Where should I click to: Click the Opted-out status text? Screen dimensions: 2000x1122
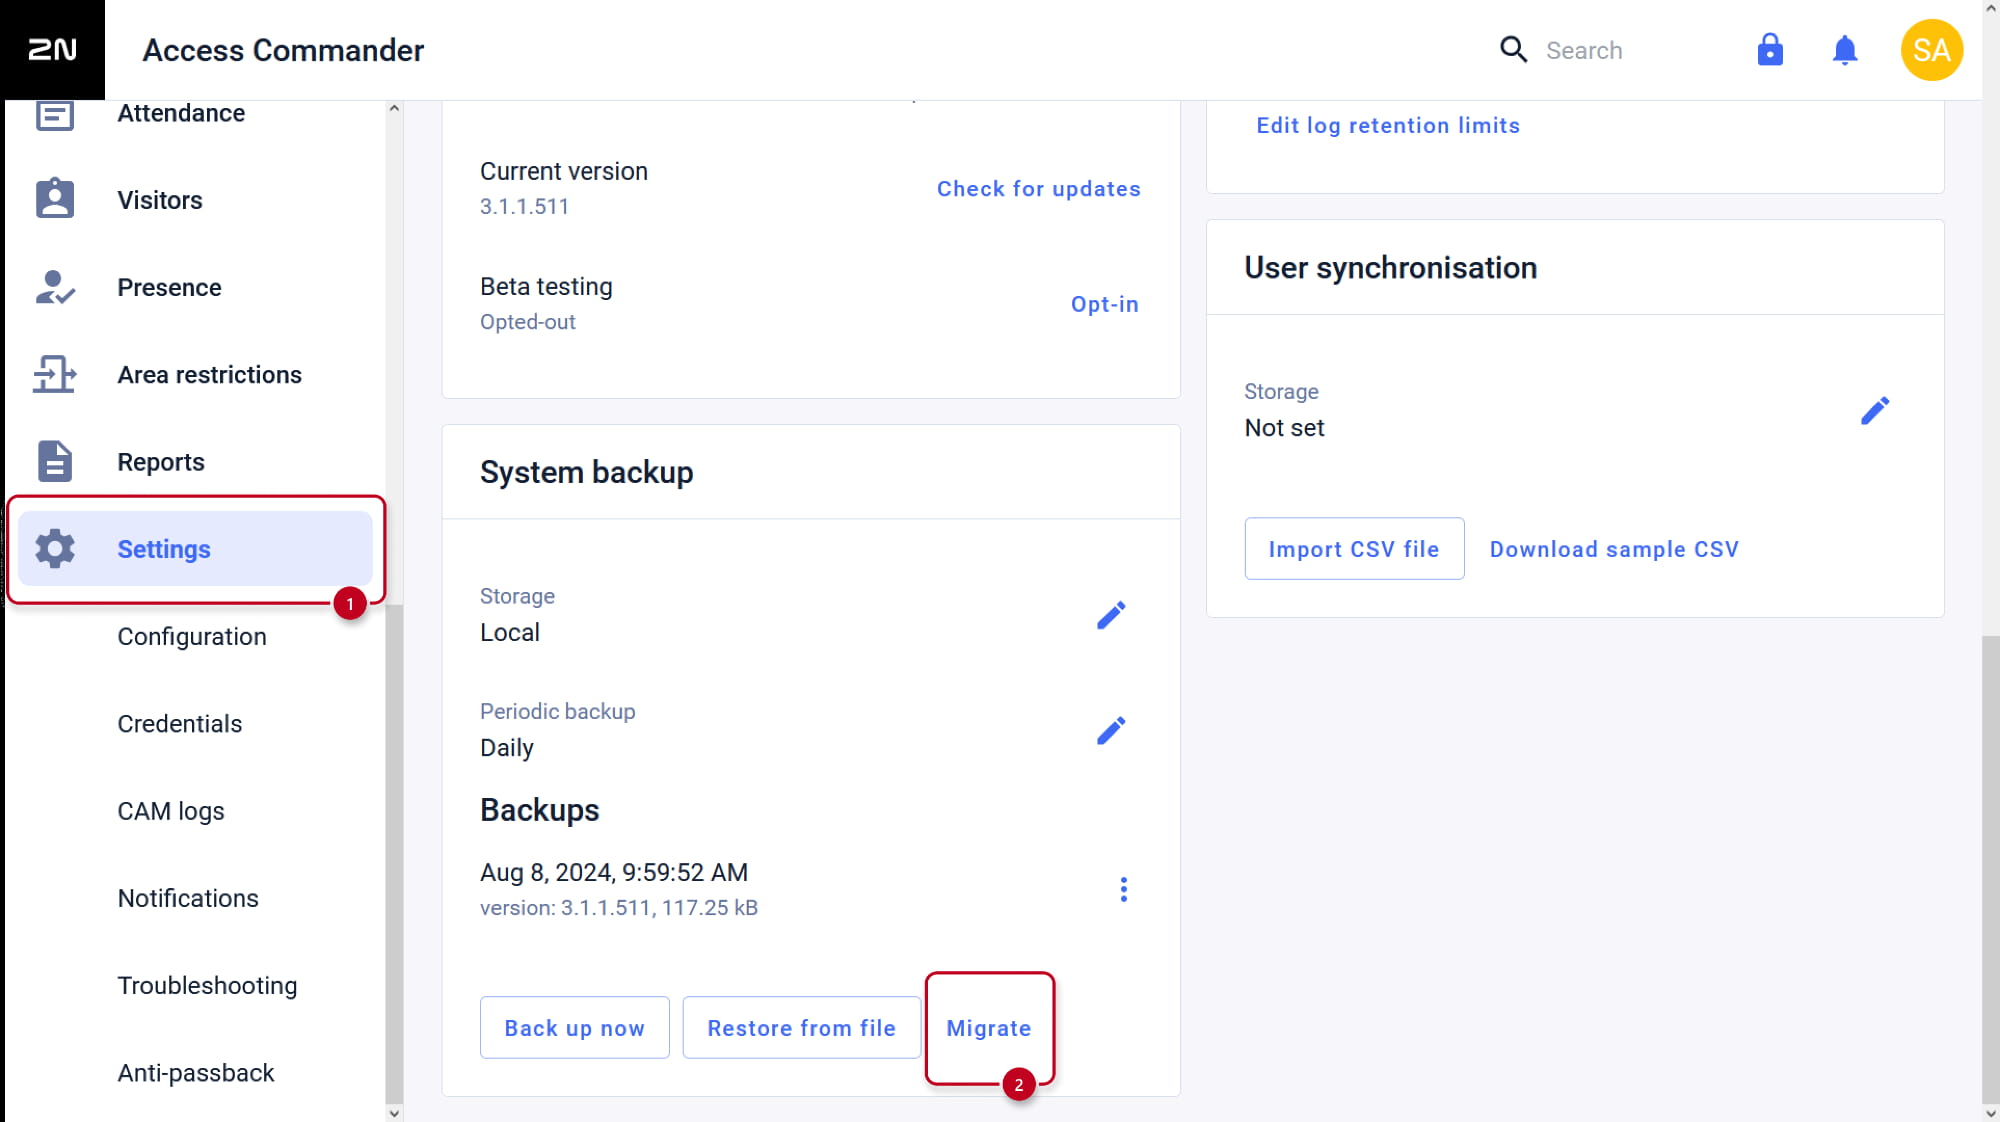coord(528,322)
